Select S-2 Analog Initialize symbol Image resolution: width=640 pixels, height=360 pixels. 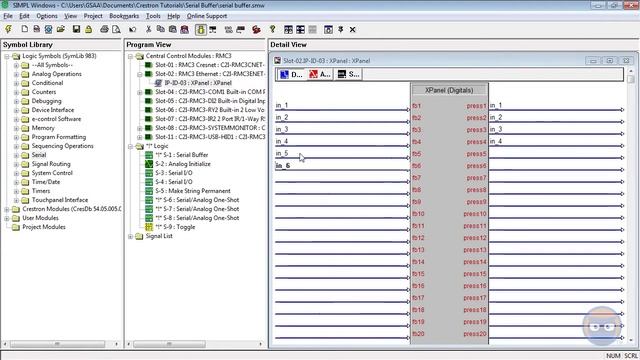183,164
